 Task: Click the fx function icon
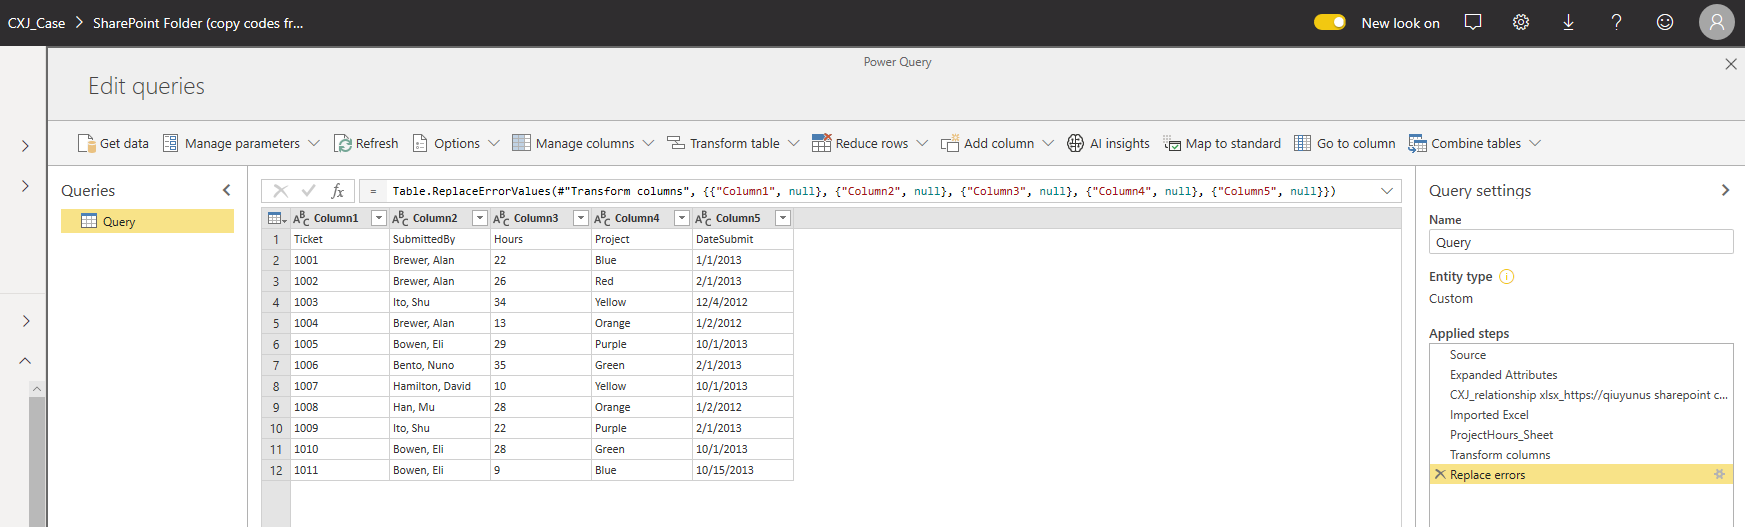[338, 190]
